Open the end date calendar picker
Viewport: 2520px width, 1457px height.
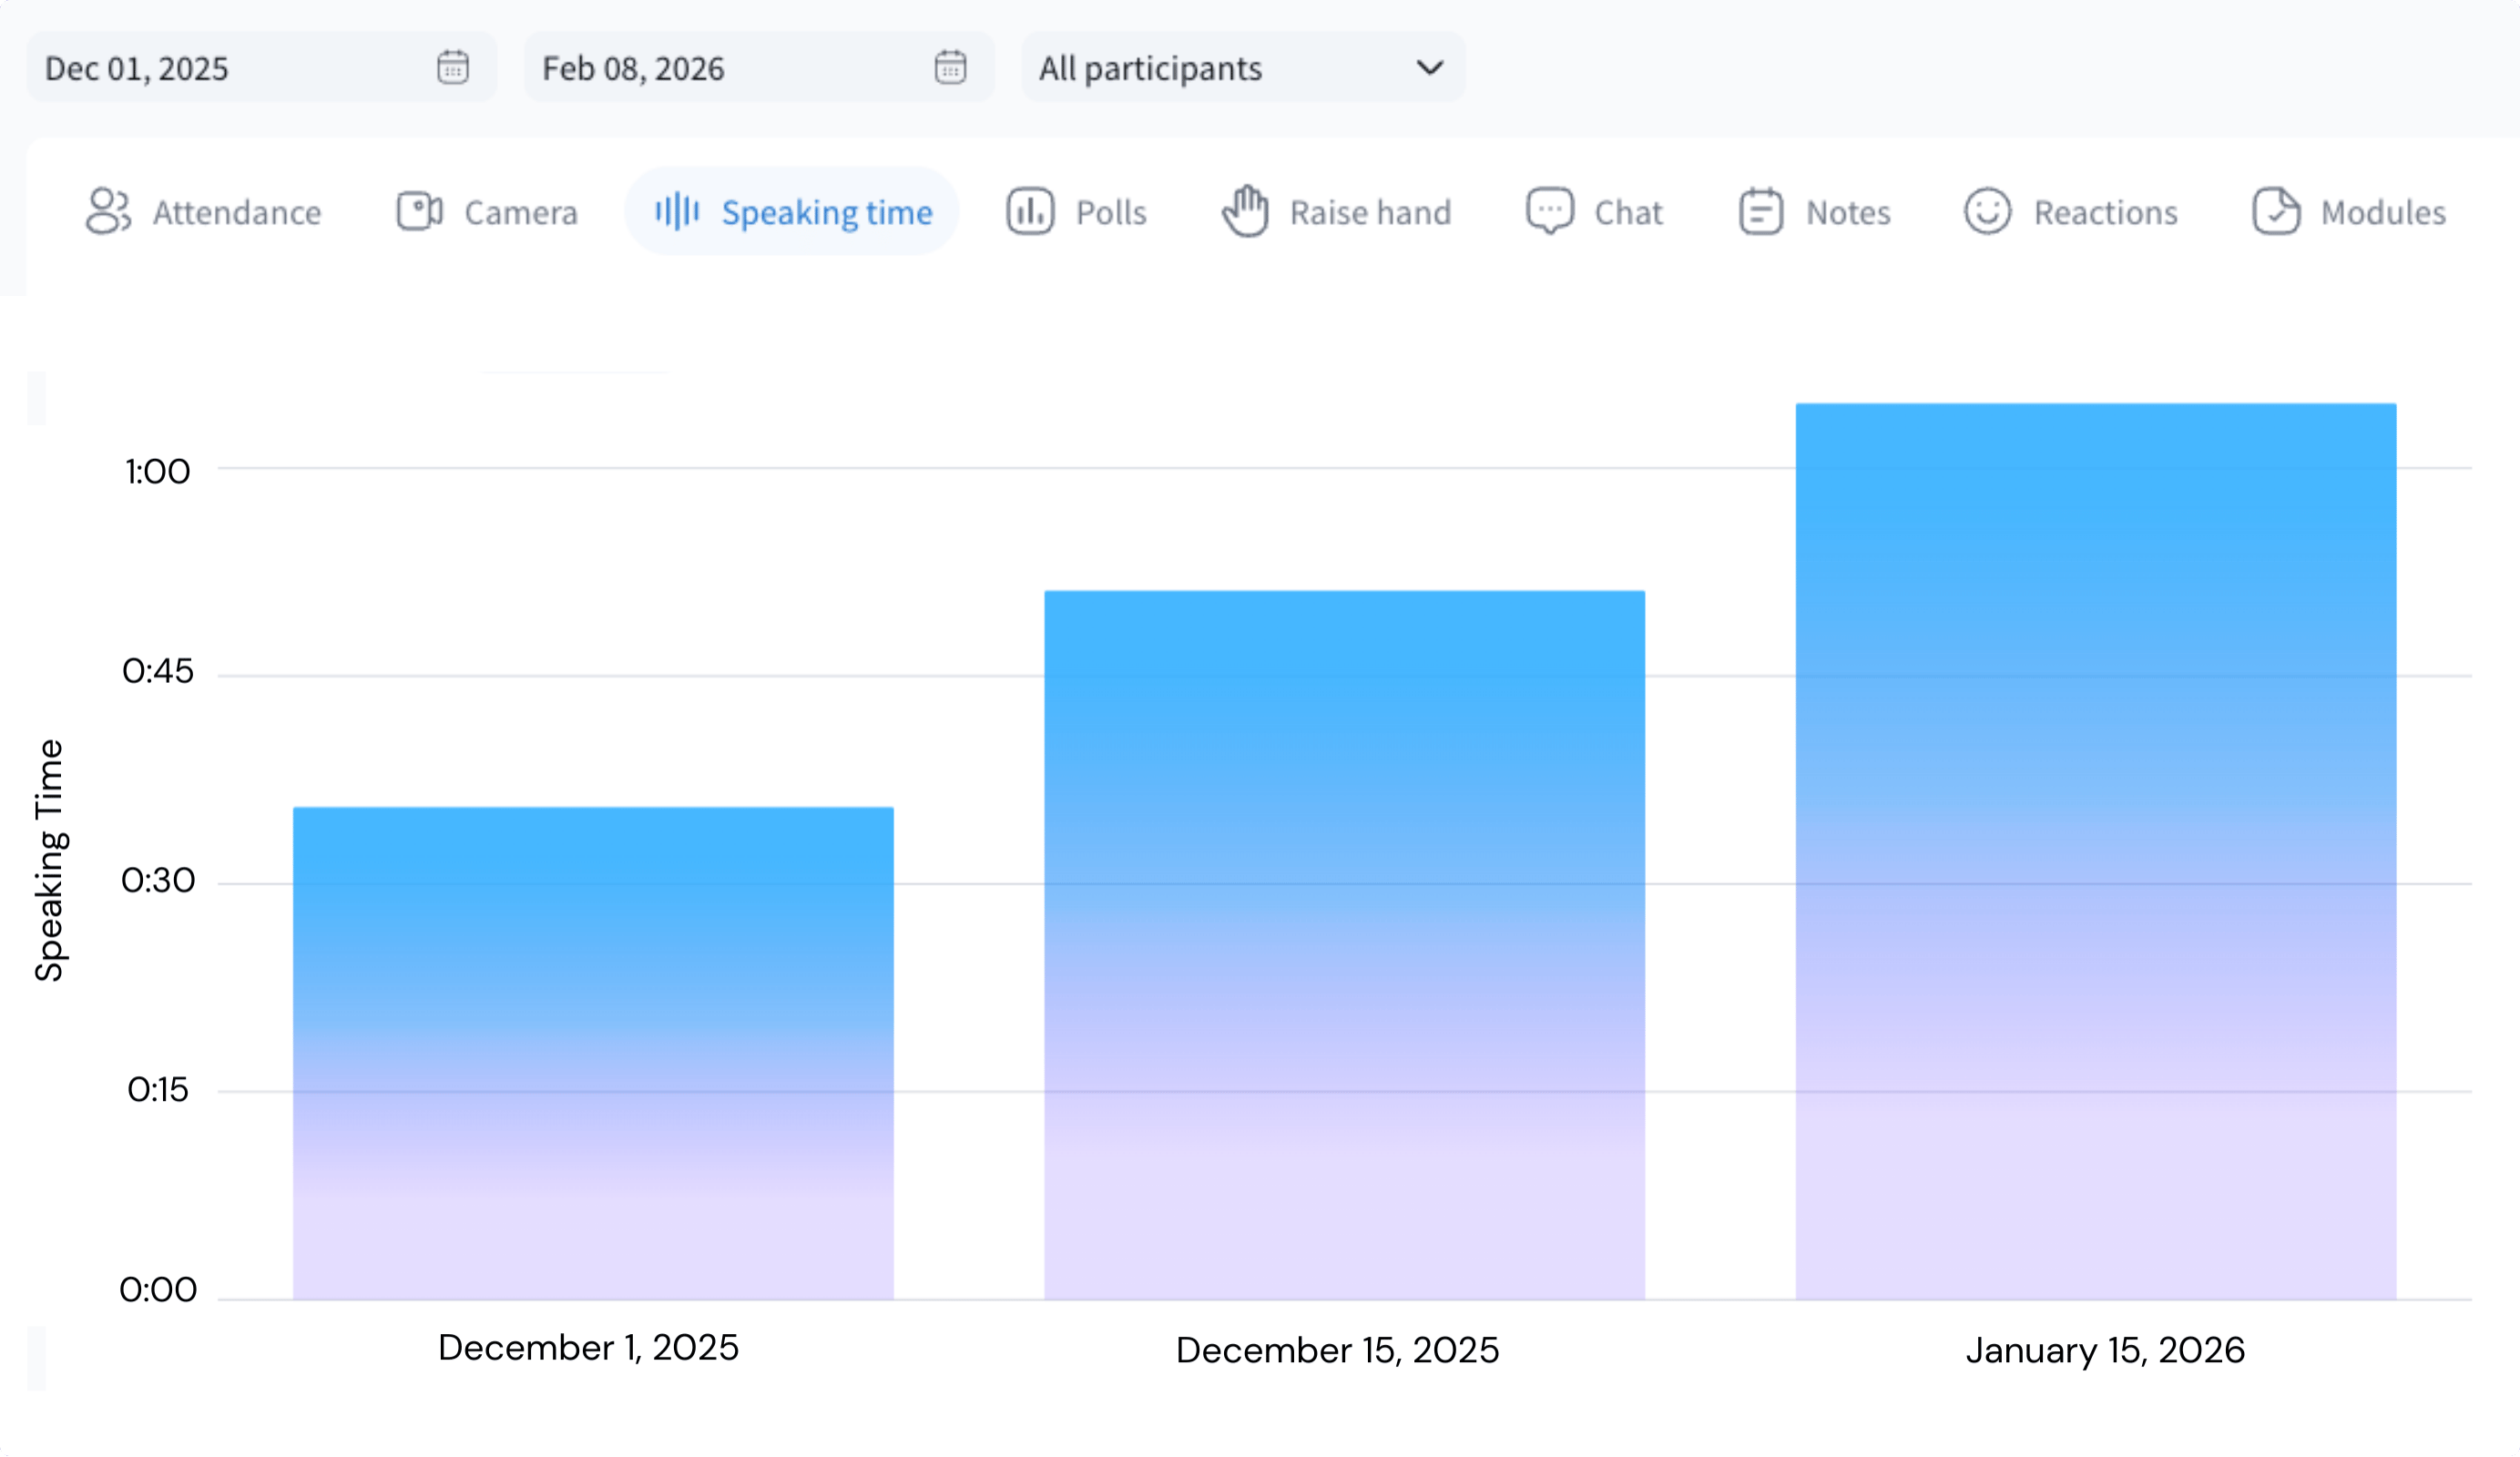951,67
